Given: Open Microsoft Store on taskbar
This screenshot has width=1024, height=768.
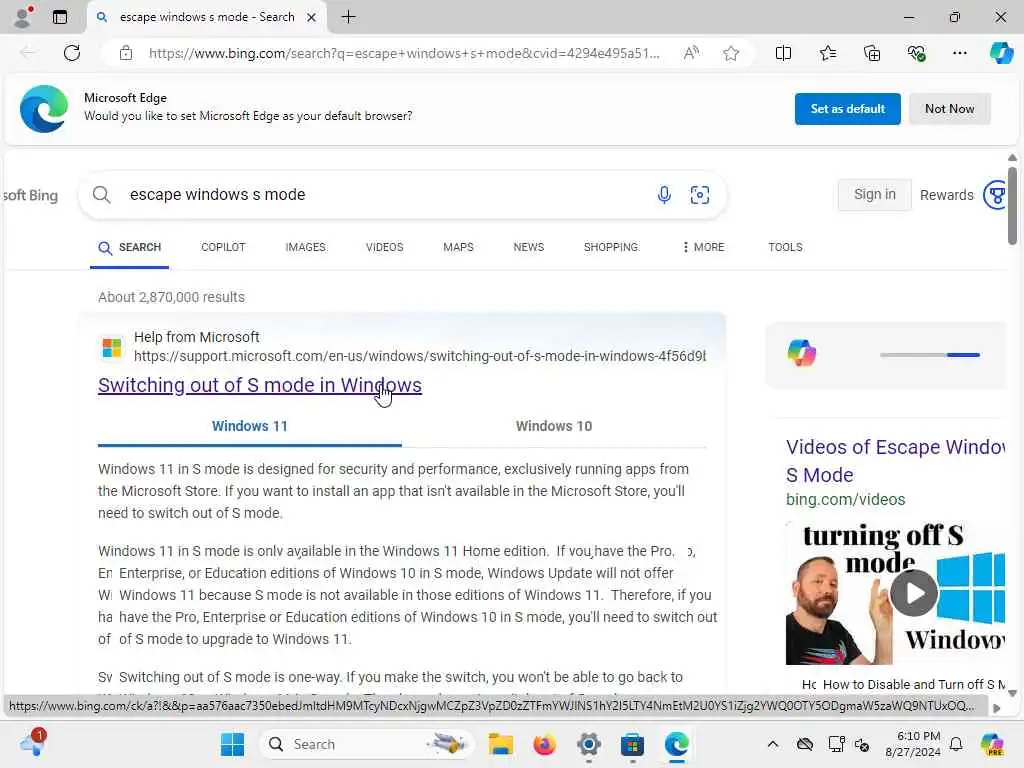Looking at the screenshot, I should [x=632, y=744].
